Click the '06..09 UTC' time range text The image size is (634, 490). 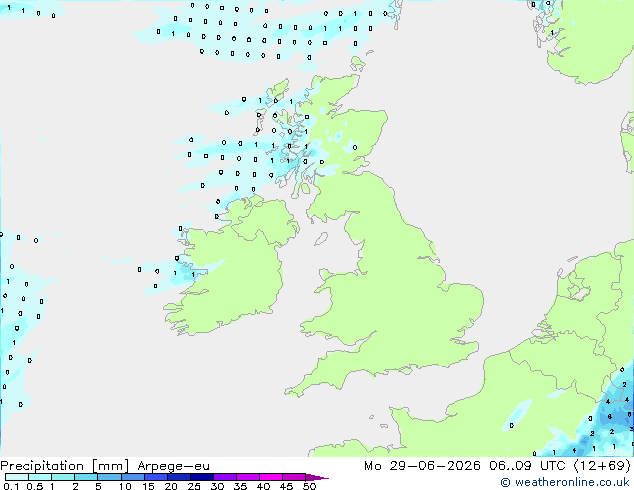pos(527,466)
